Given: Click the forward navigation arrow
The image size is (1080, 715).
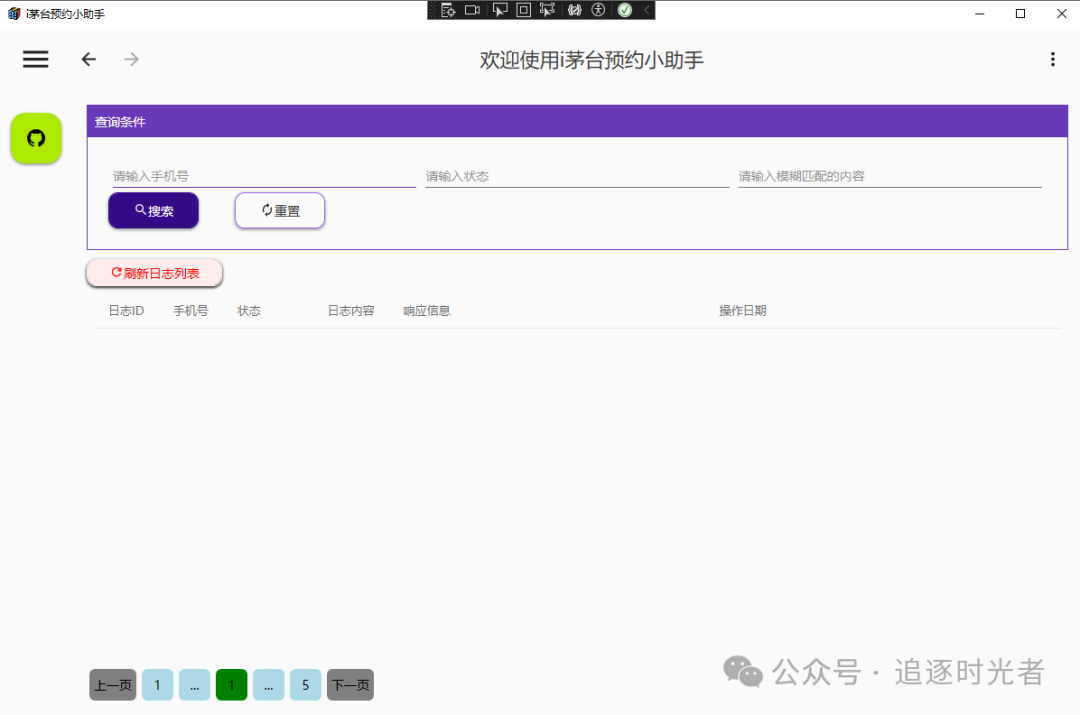Looking at the screenshot, I should coord(131,59).
